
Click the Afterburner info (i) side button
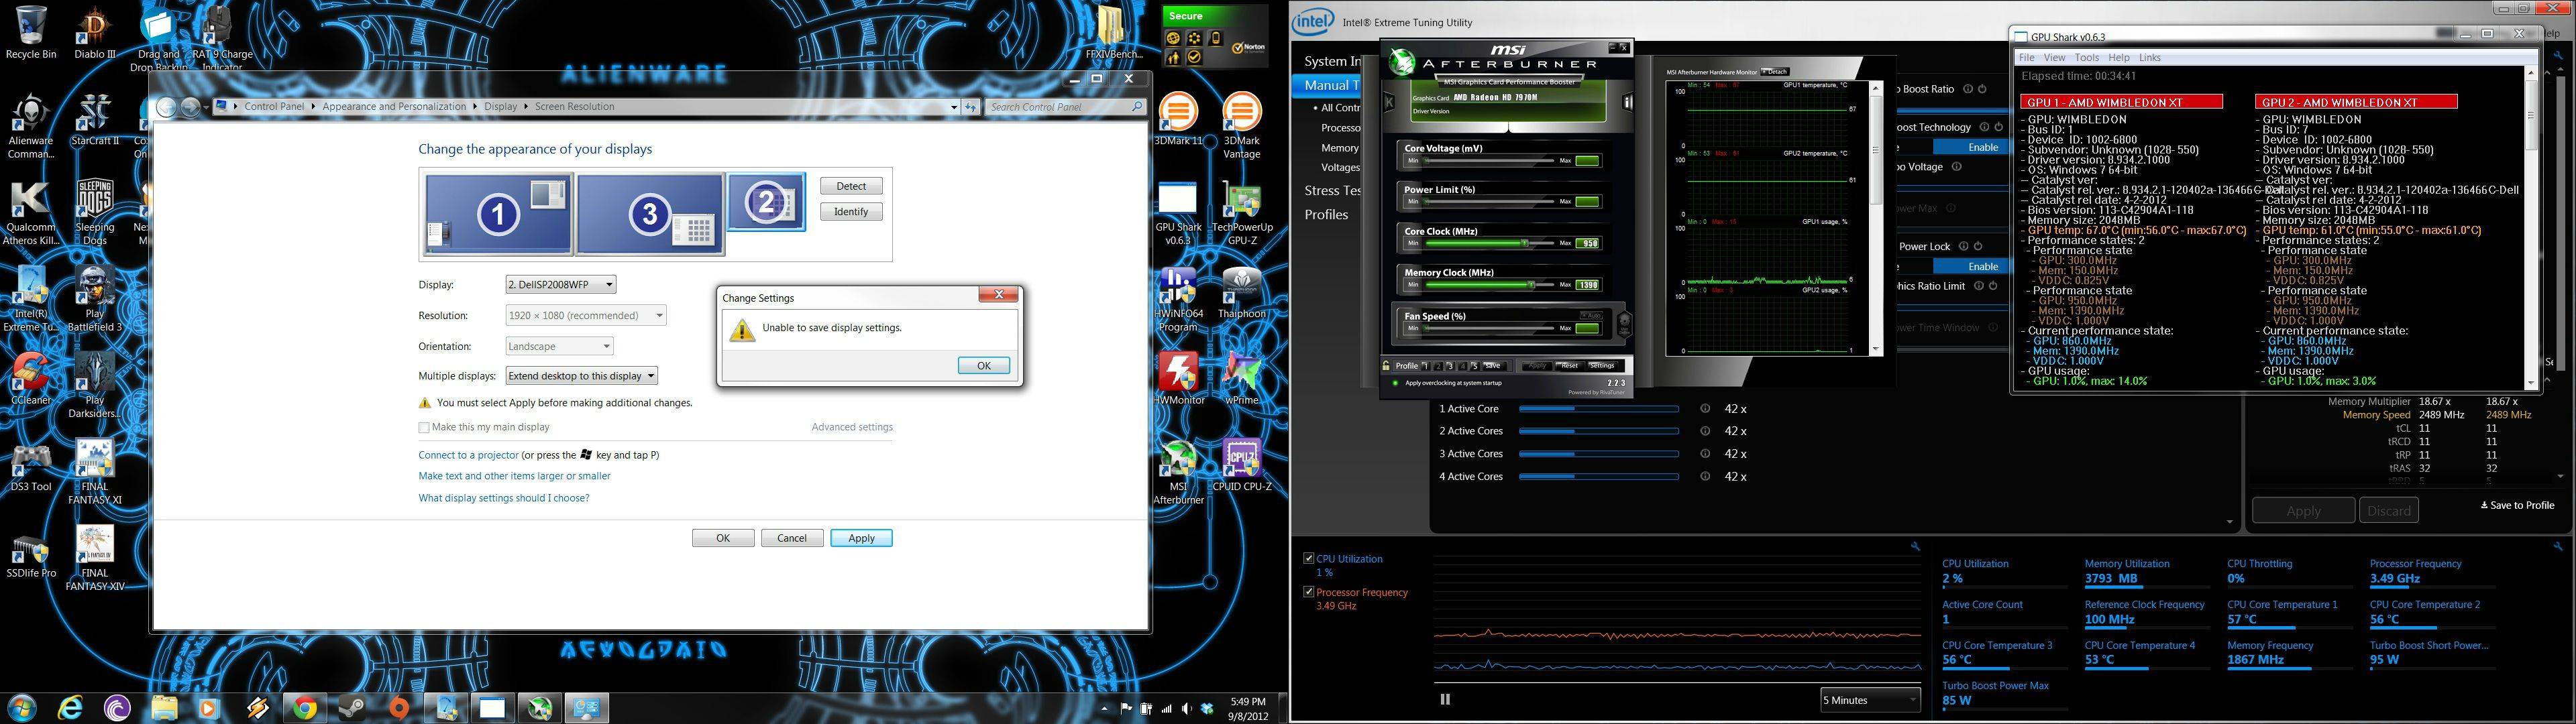coord(1627,102)
